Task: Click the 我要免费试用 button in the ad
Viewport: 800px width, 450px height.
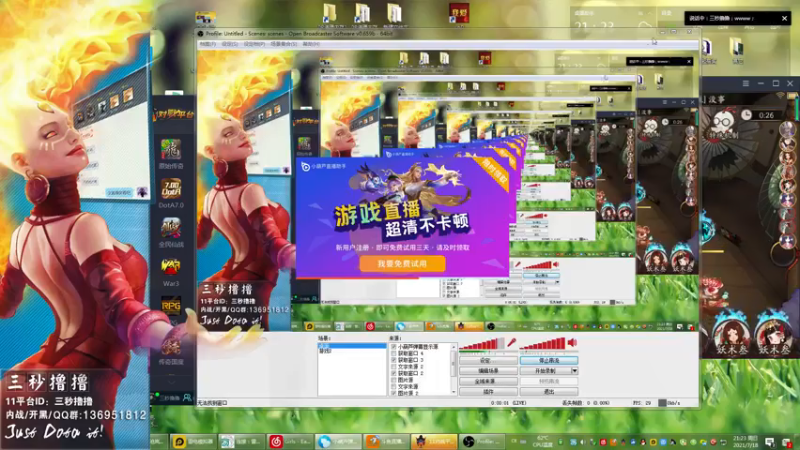Action: point(402,264)
